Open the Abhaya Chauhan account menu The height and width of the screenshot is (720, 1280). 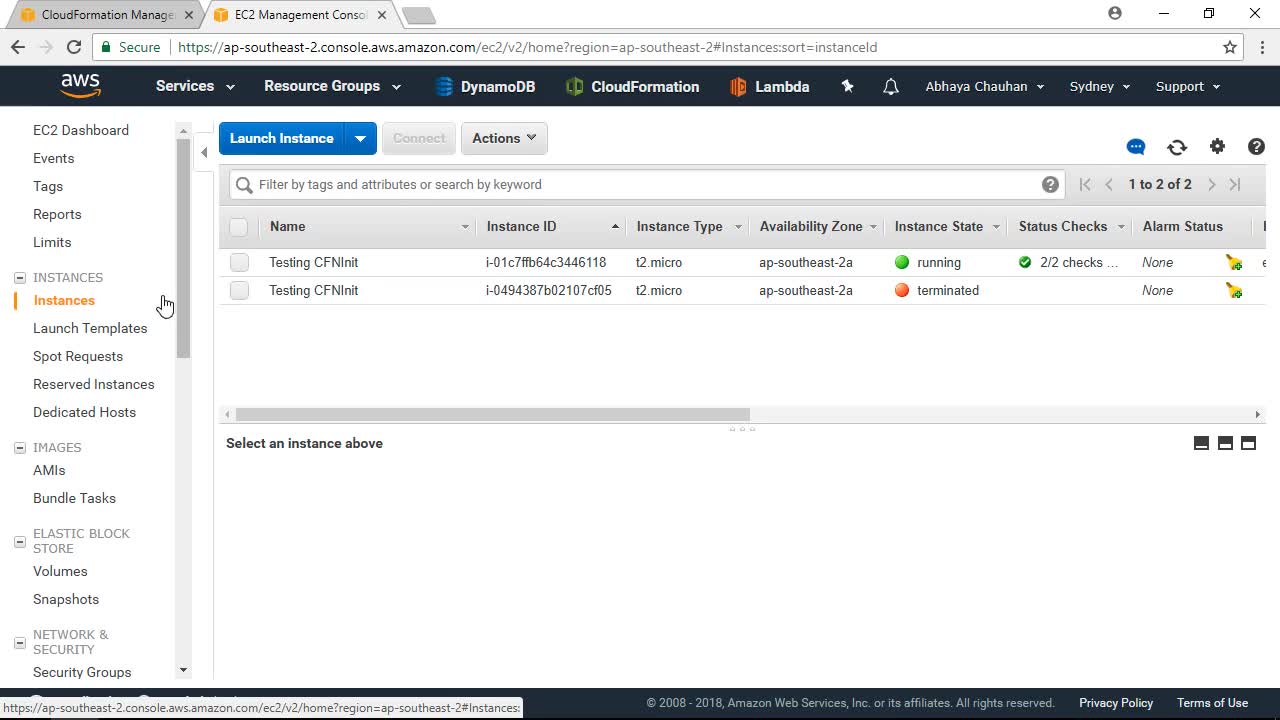(985, 86)
